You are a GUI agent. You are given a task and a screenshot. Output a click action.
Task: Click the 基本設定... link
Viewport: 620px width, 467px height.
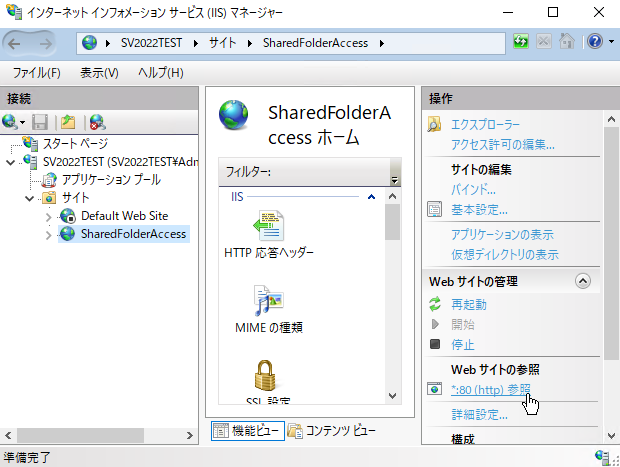tap(480, 210)
